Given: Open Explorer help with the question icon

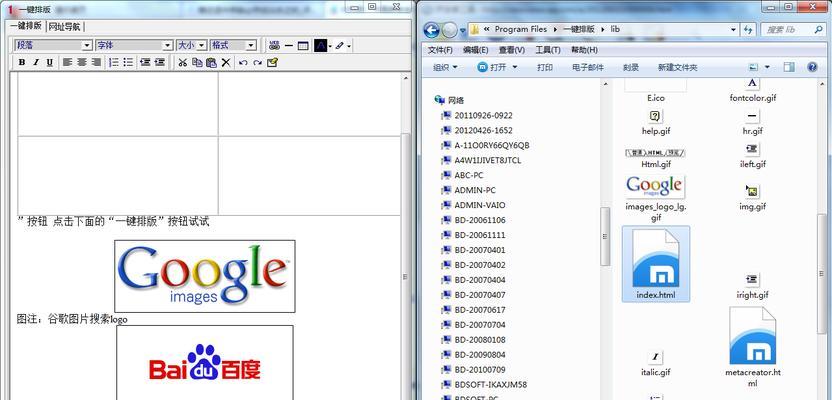Looking at the screenshot, I should [x=812, y=67].
